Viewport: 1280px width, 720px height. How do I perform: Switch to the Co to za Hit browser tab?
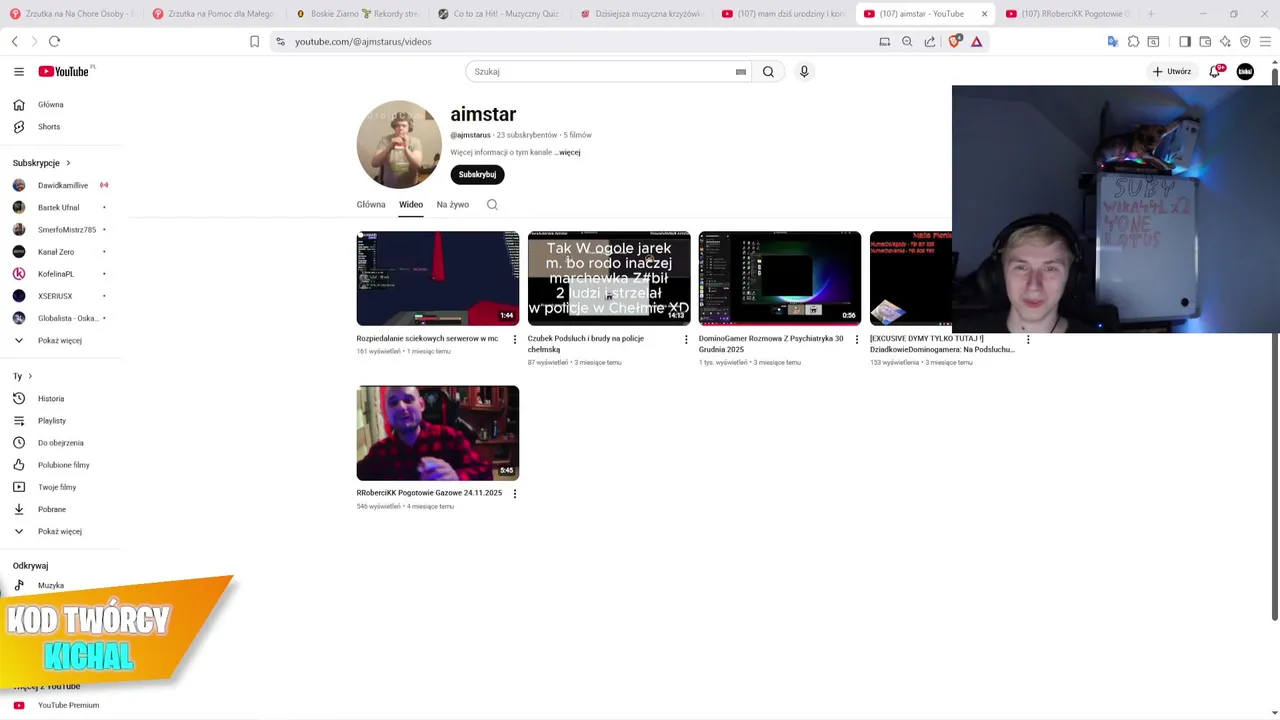point(500,14)
